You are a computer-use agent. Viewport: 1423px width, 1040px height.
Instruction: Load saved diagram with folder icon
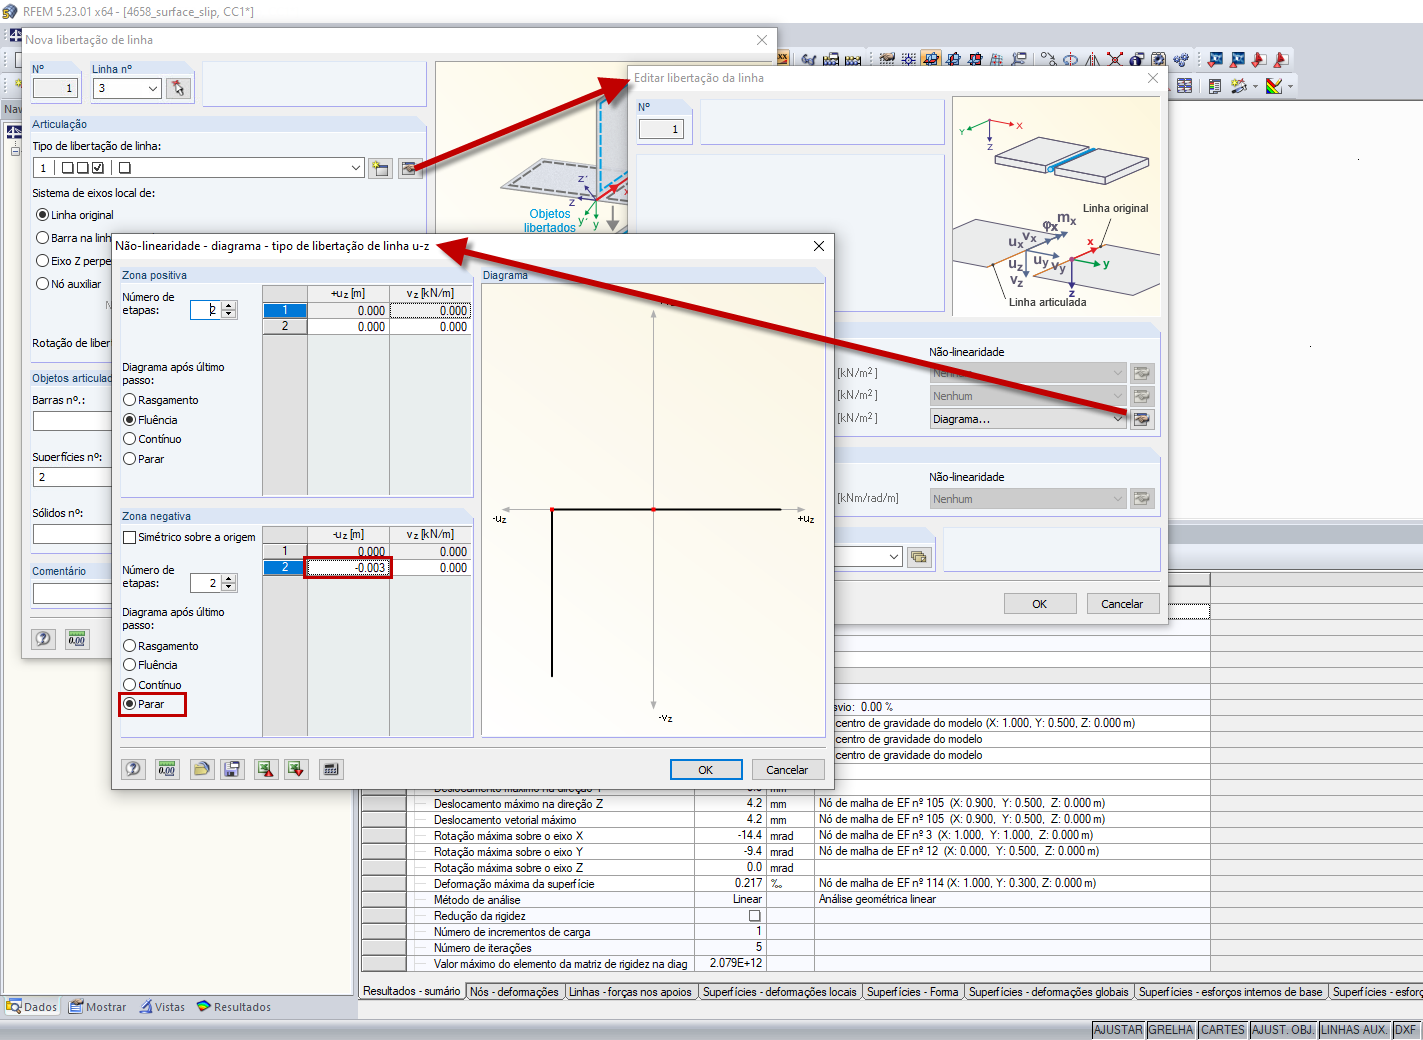(202, 769)
